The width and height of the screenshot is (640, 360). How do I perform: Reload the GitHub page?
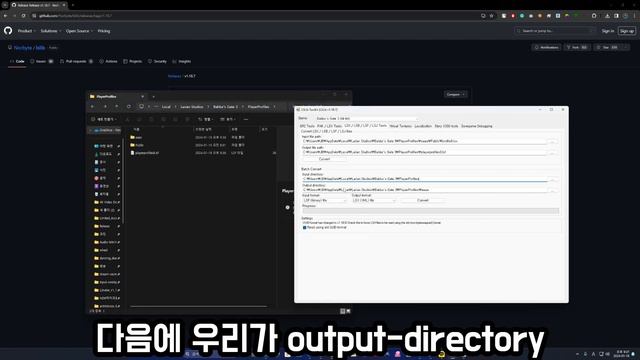24,16
